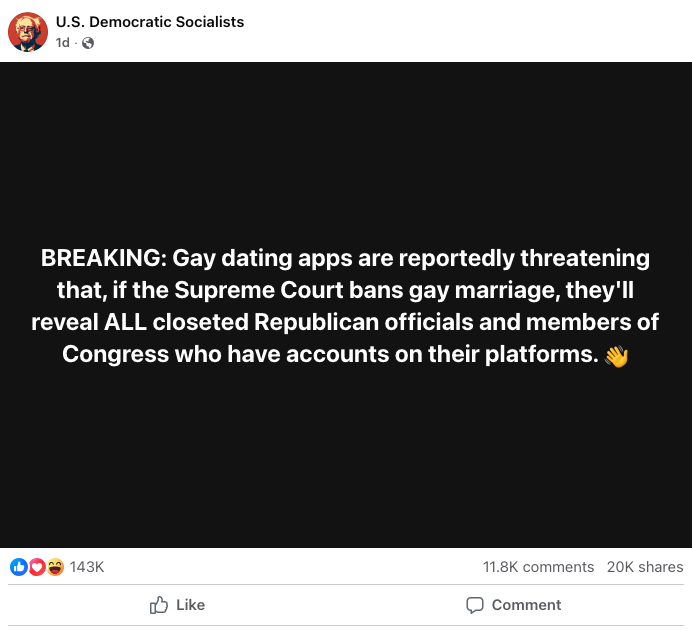Open the 11.8K comments link
Image resolution: width=692 pixels, height=631 pixels.
point(538,567)
